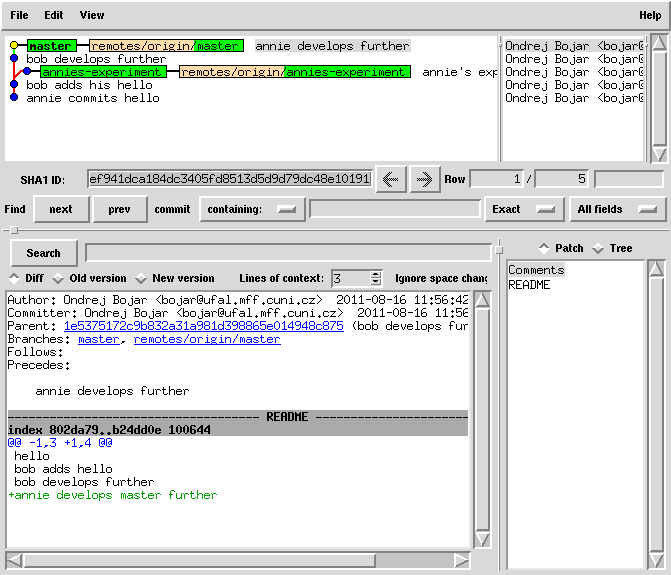Click the master branch label tag
Screen dimensions: 671x575
pyautogui.click(x=50, y=46)
